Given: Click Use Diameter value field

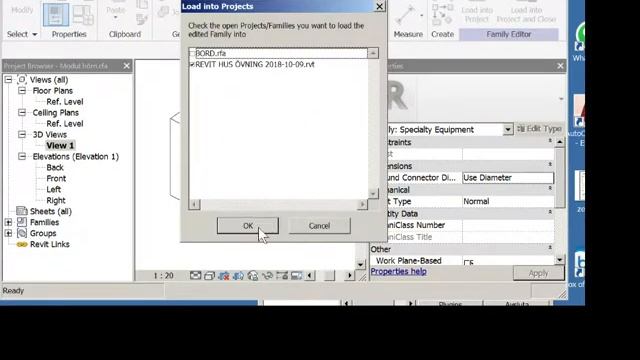Looking at the screenshot, I should (508, 178).
